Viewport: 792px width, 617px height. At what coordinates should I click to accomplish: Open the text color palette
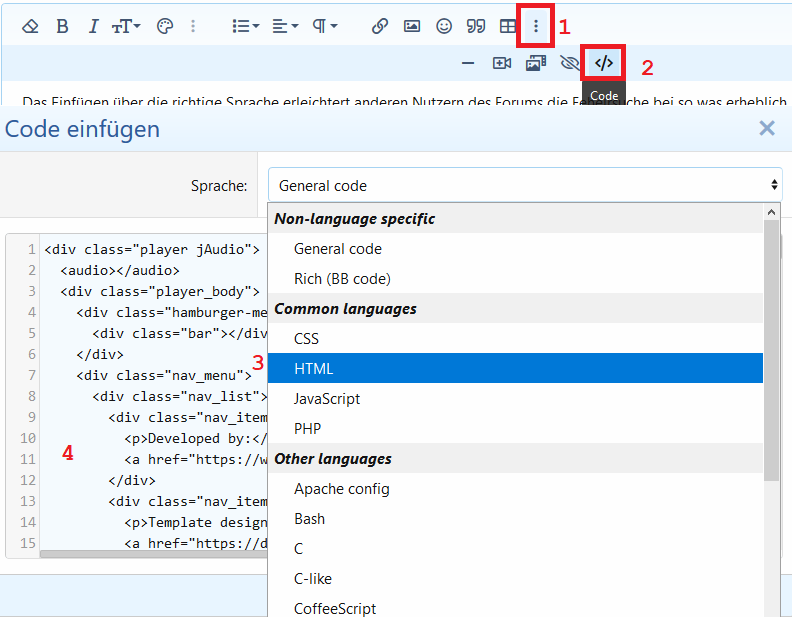pyautogui.click(x=165, y=26)
